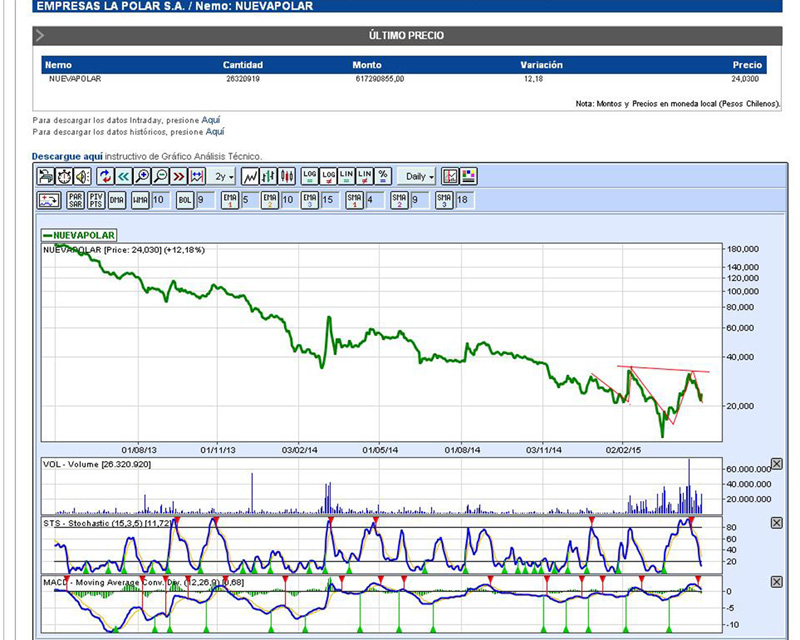800x640 pixels.
Task: Toggle the percent scale button
Action: (383, 177)
